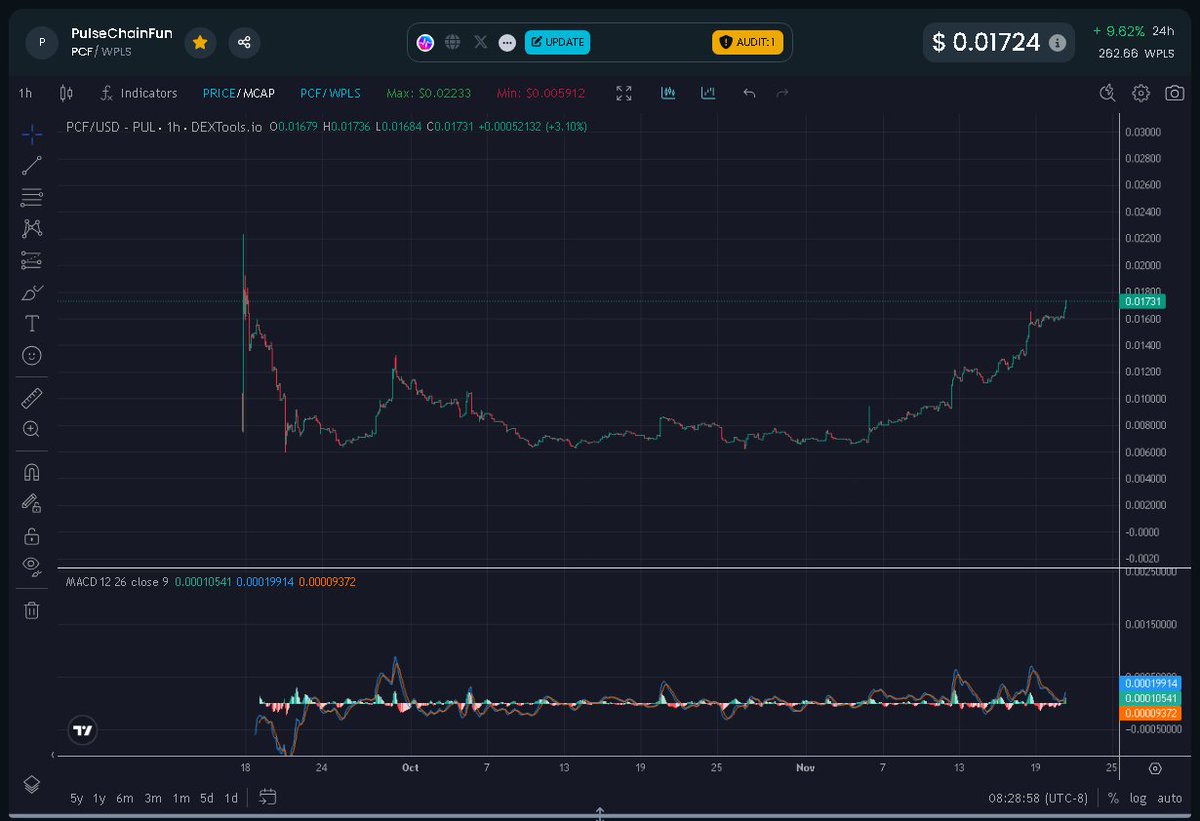The width and height of the screenshot is (1200, 821).
Task: Open the go-to-date calendar icon
Action: (x=267, y=797)
